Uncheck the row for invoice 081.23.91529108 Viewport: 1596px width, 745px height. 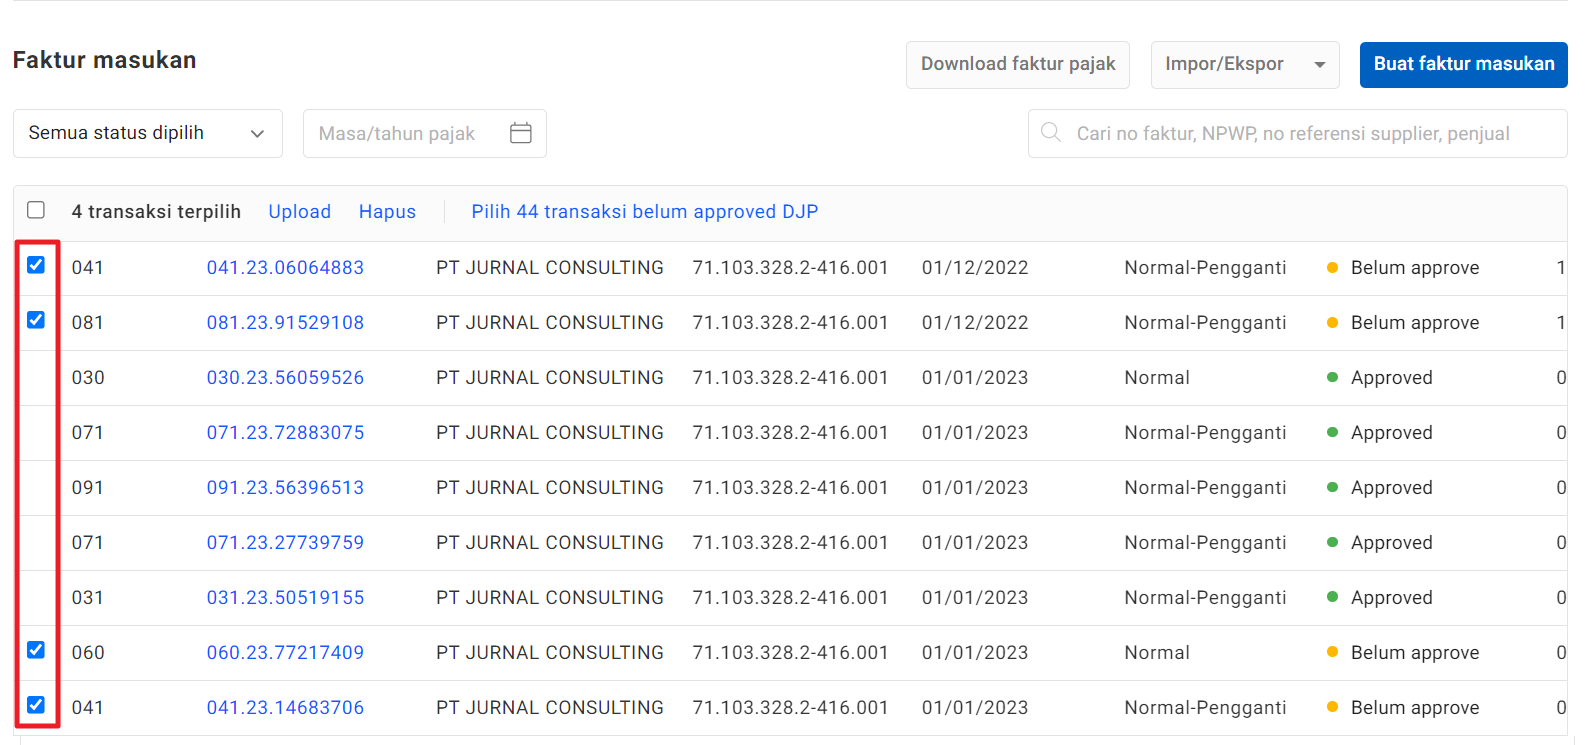(36, 320)
